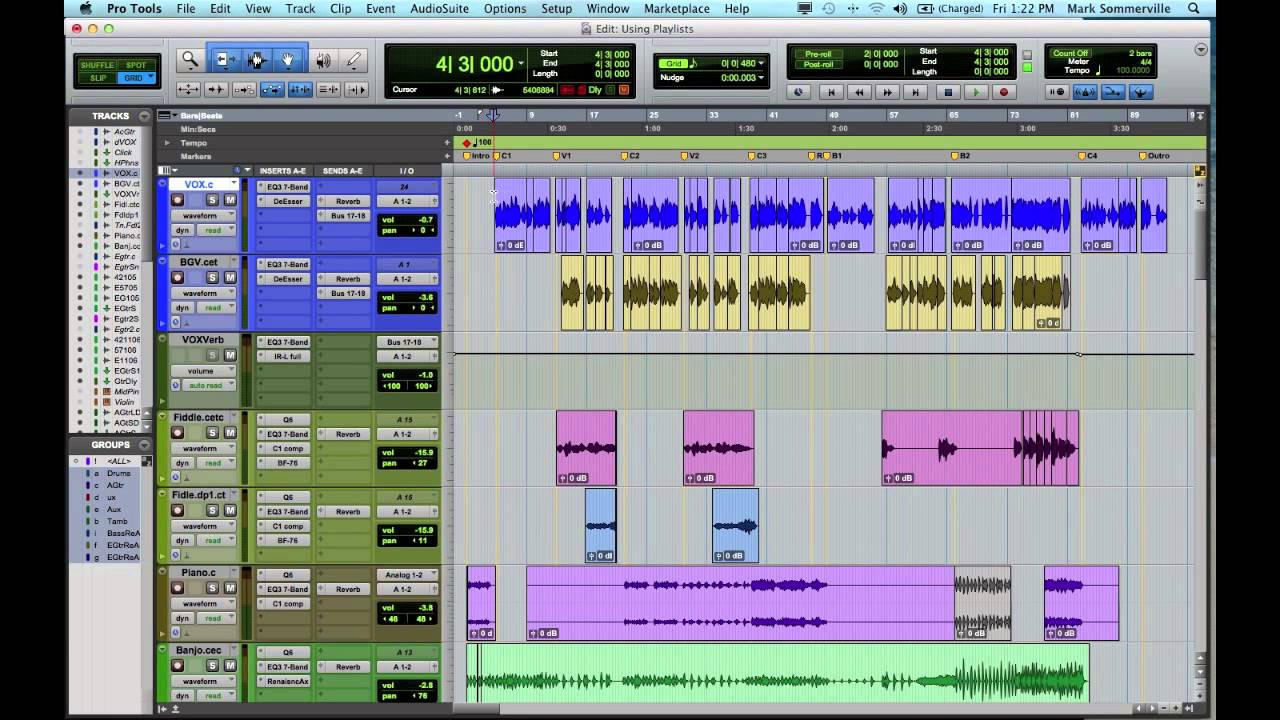Enable Slip edit mode

tap(98, 78)
